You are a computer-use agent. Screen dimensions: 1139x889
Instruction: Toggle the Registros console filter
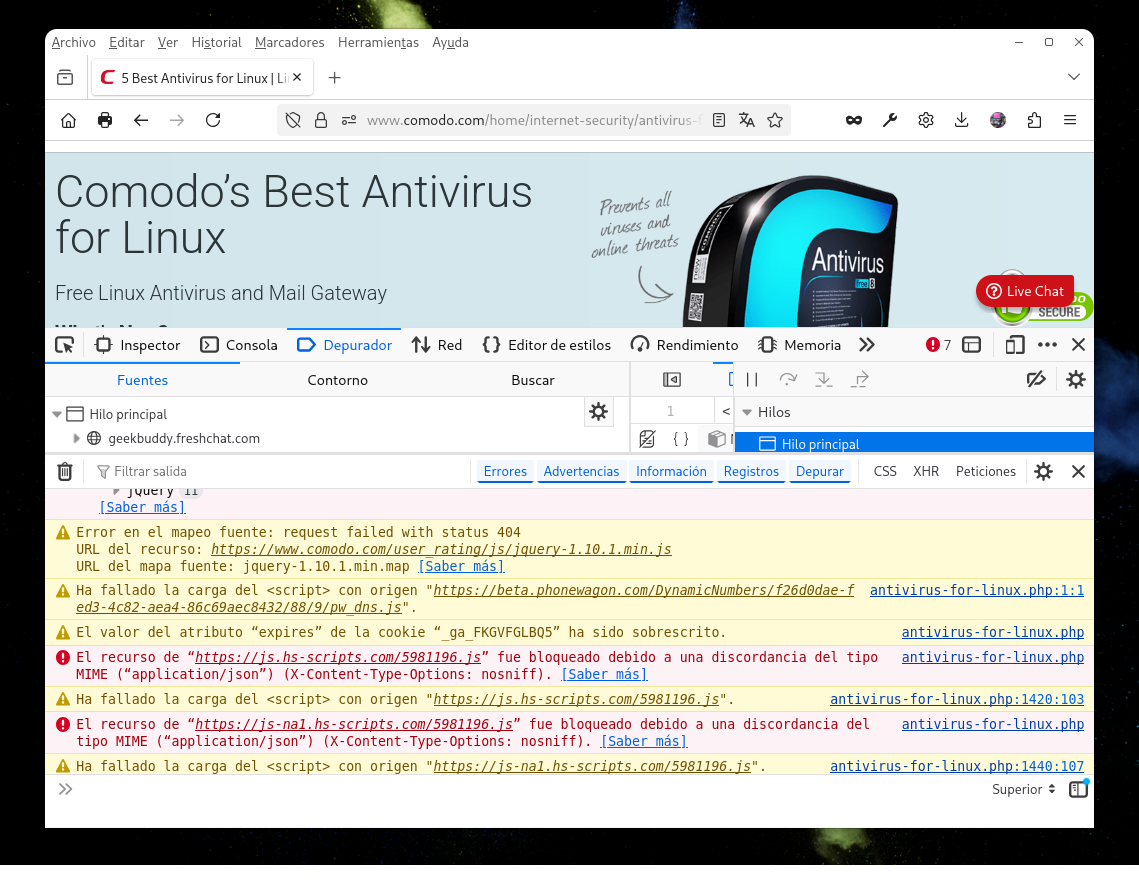click(751, 471)
